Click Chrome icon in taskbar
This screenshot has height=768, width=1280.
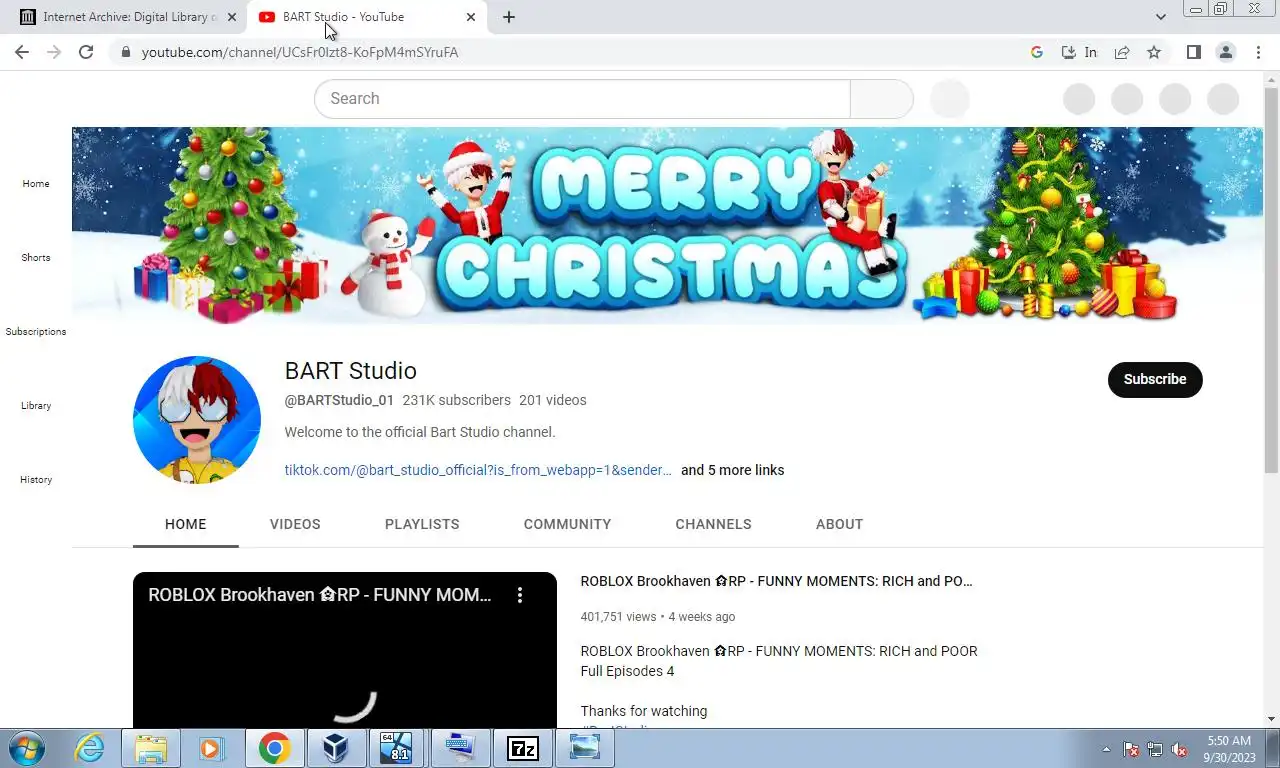coord(274,748)
